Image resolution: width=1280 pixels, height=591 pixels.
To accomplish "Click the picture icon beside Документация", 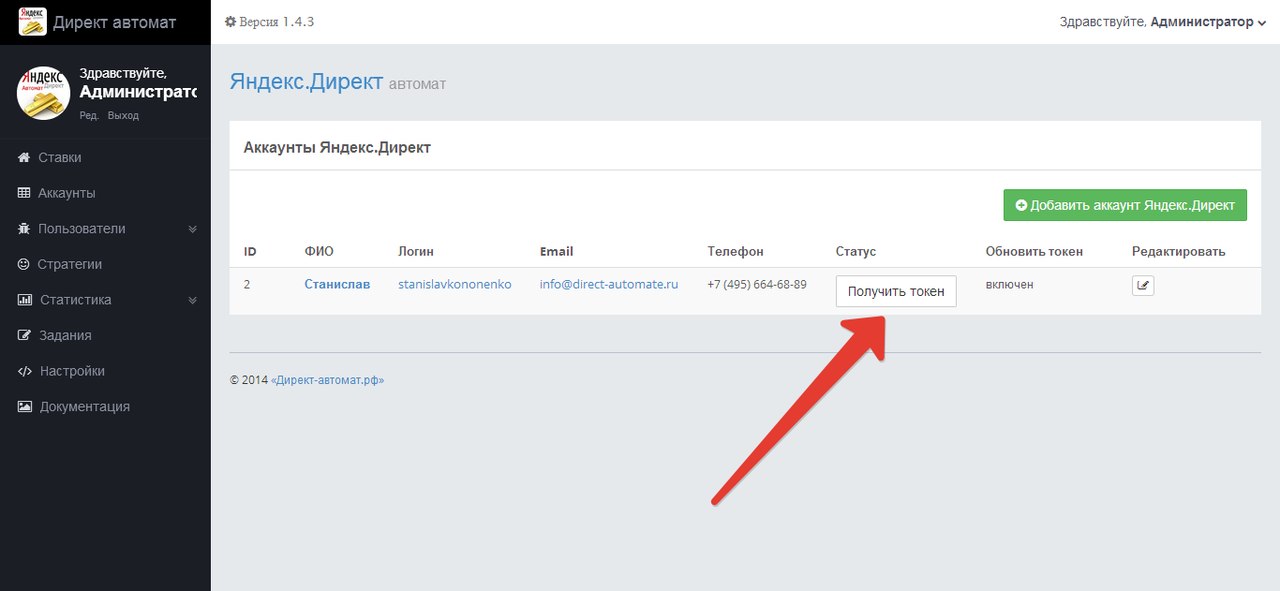I will click(x=24, y=407).
